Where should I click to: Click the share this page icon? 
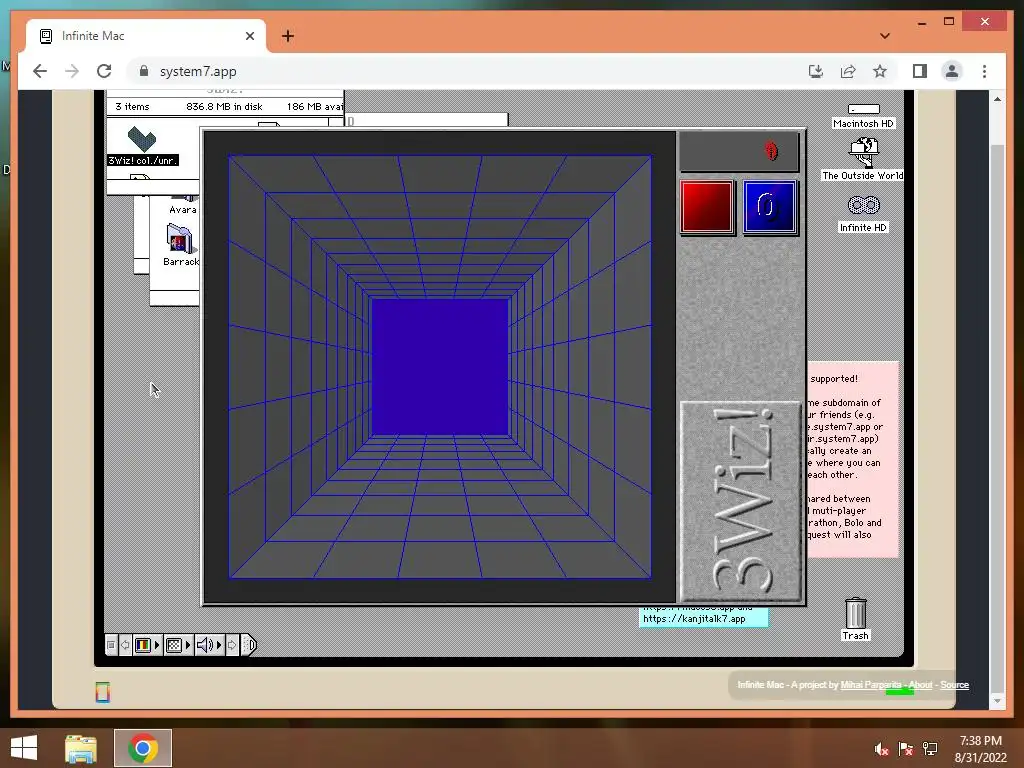[848, 71]
